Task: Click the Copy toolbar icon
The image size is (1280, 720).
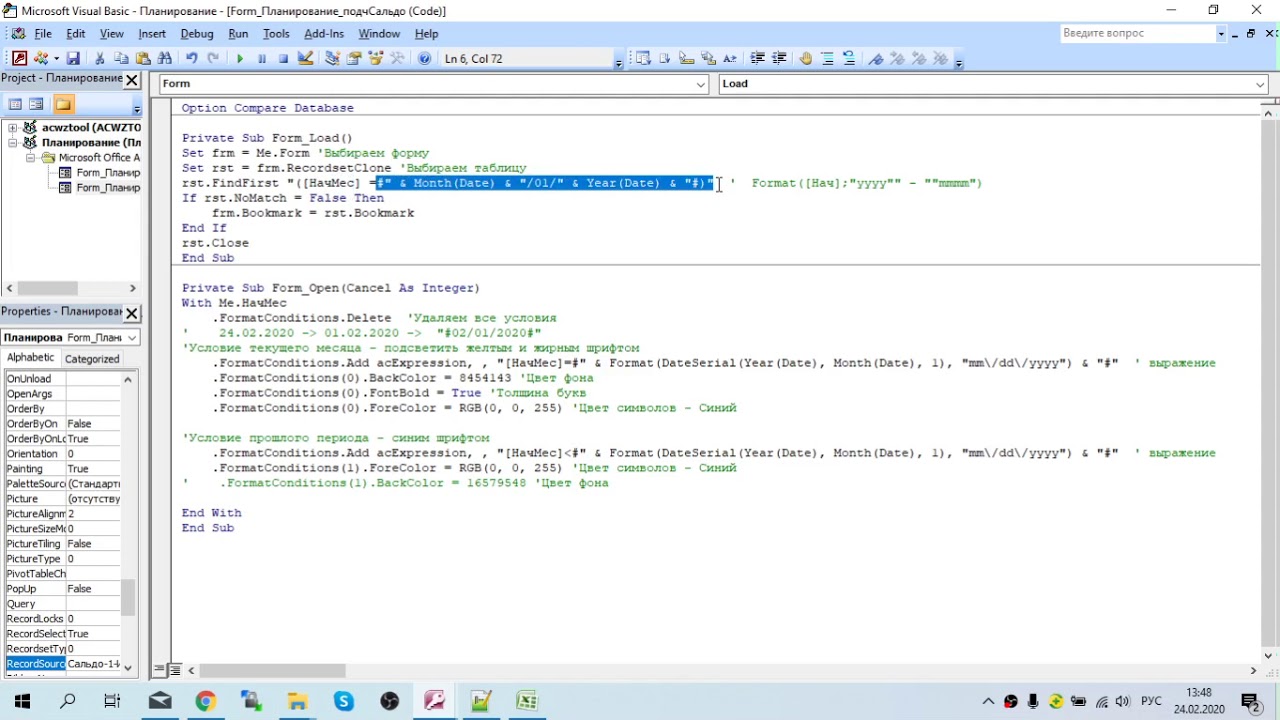Action: [x=121, y=59]
